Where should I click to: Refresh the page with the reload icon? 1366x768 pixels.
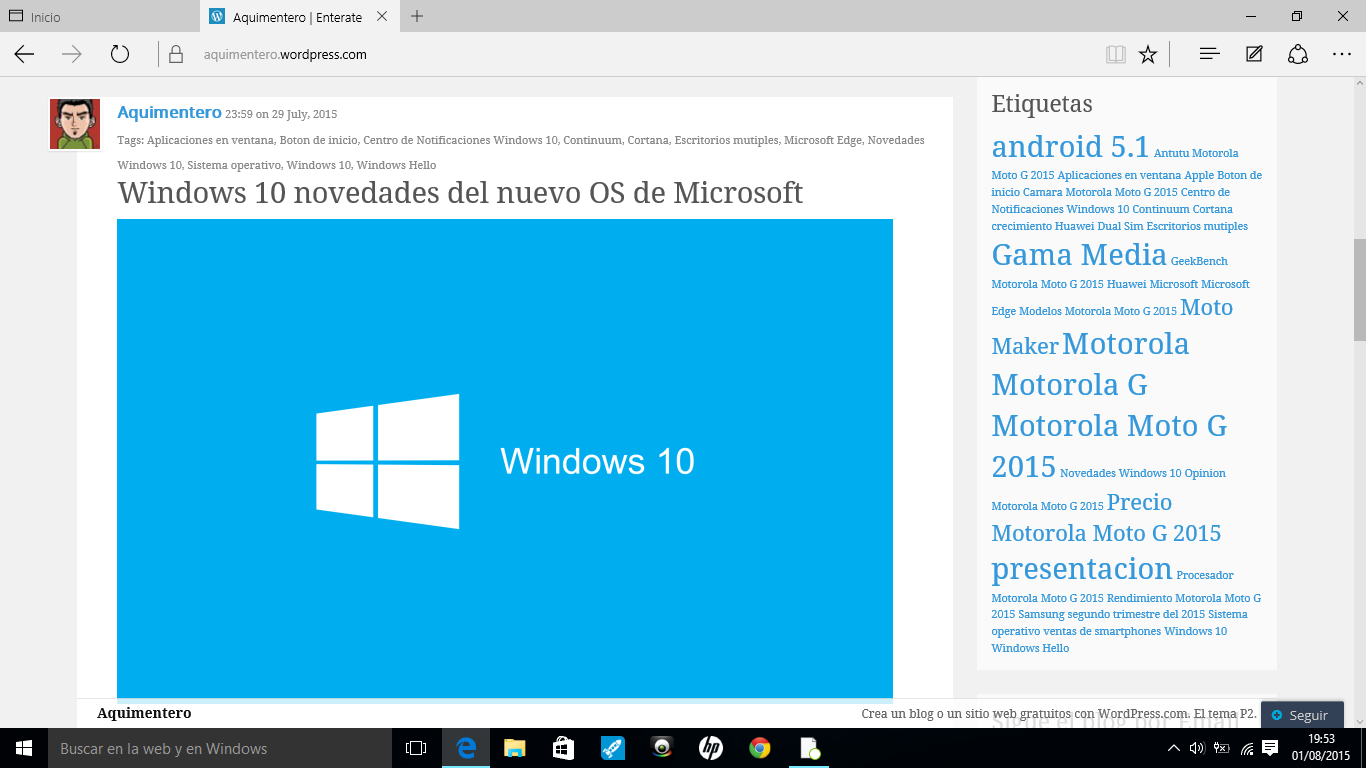tap(120, 54)
